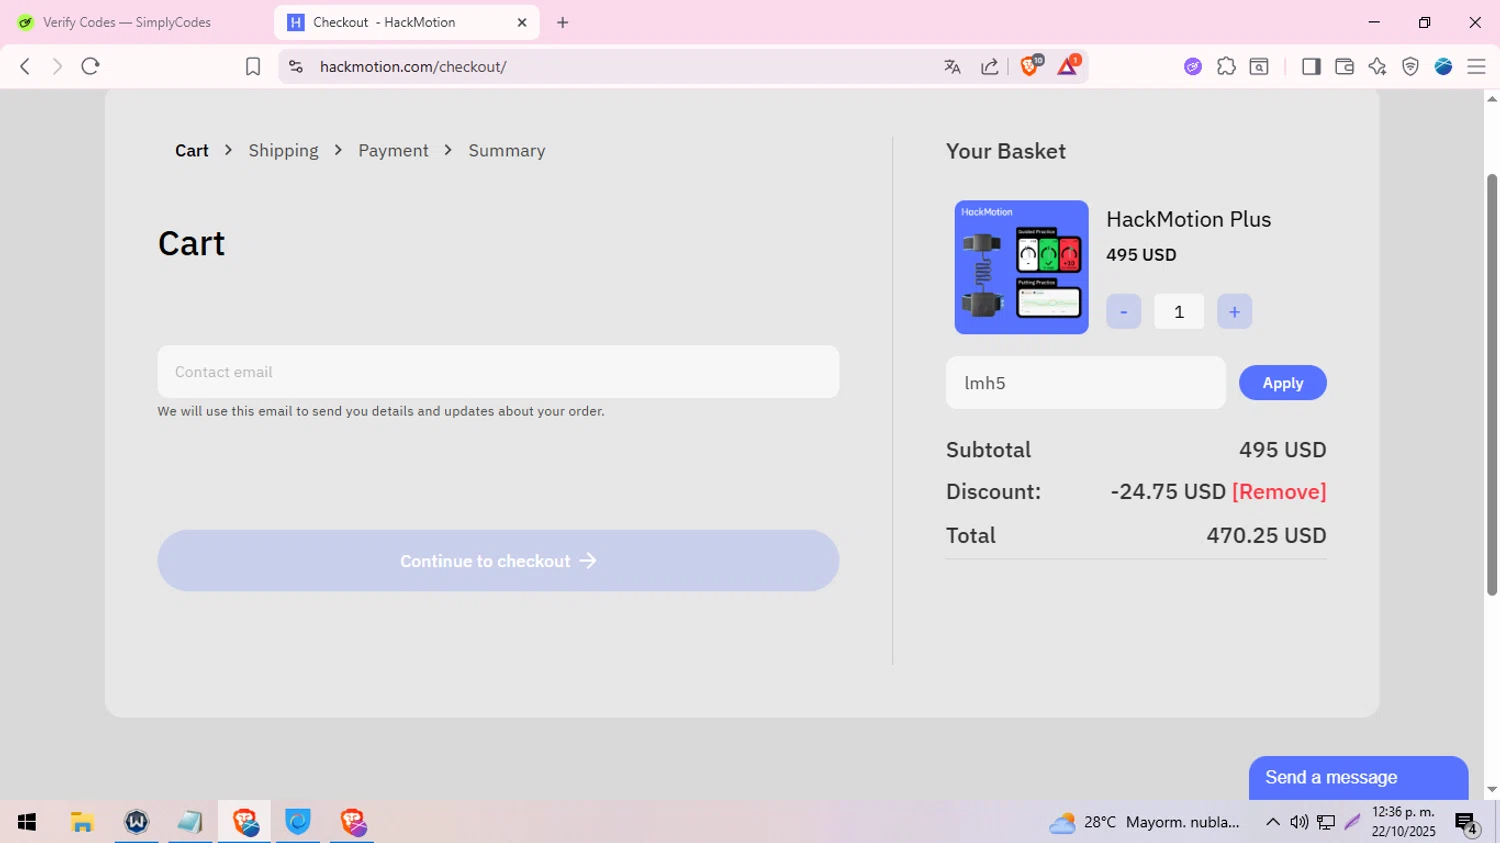Viewport: 1500px width, 843px height.
Task: Open Send a message chat widget
Action: (1358, 778)
